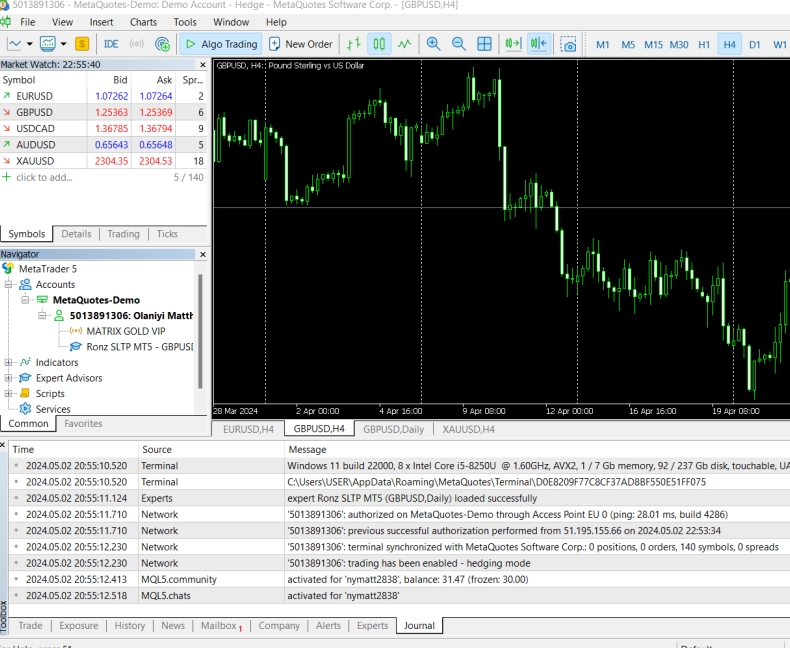Image resolution: width=790 pixels, height=648 pixels.
Task: Switch to the XAUUSD,H4 chart tab
Action: point(470,429)
